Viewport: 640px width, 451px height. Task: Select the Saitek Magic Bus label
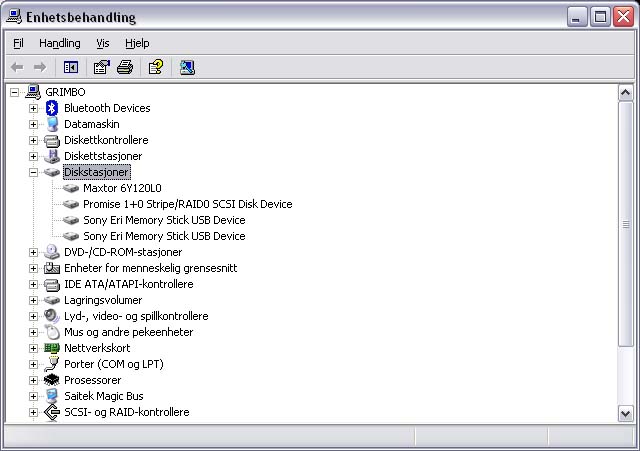[104, 396]
